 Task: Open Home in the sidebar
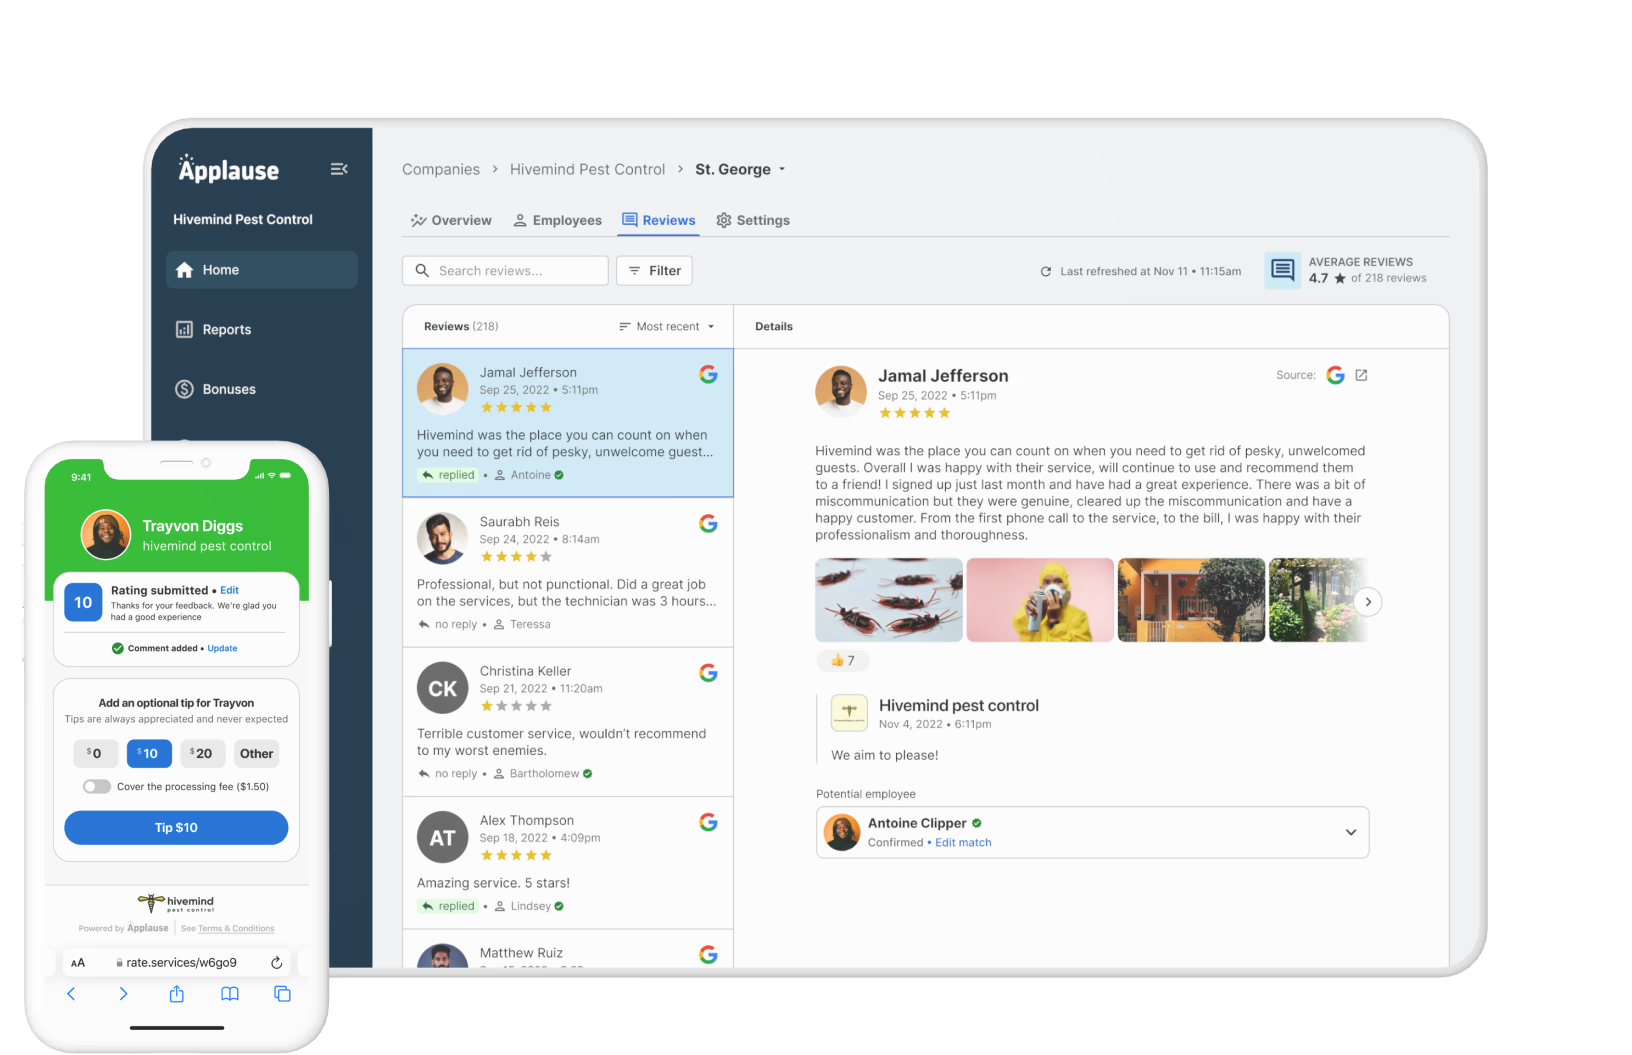(x=262, y=270)
